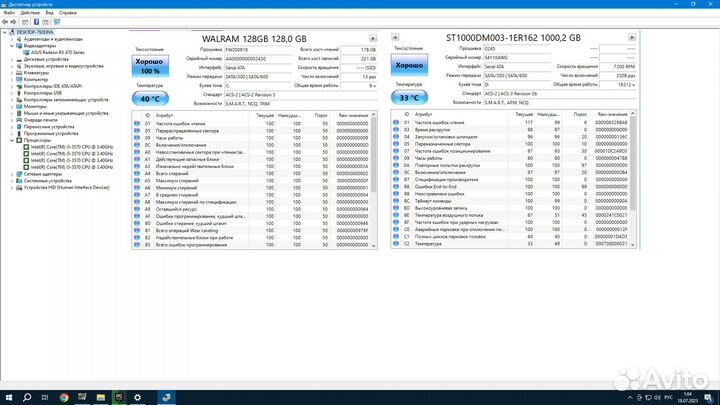This screenshot has width=720, height=405.
Task: Click the Видеоадаптеры display icon
Action: (x=19, y=46)
